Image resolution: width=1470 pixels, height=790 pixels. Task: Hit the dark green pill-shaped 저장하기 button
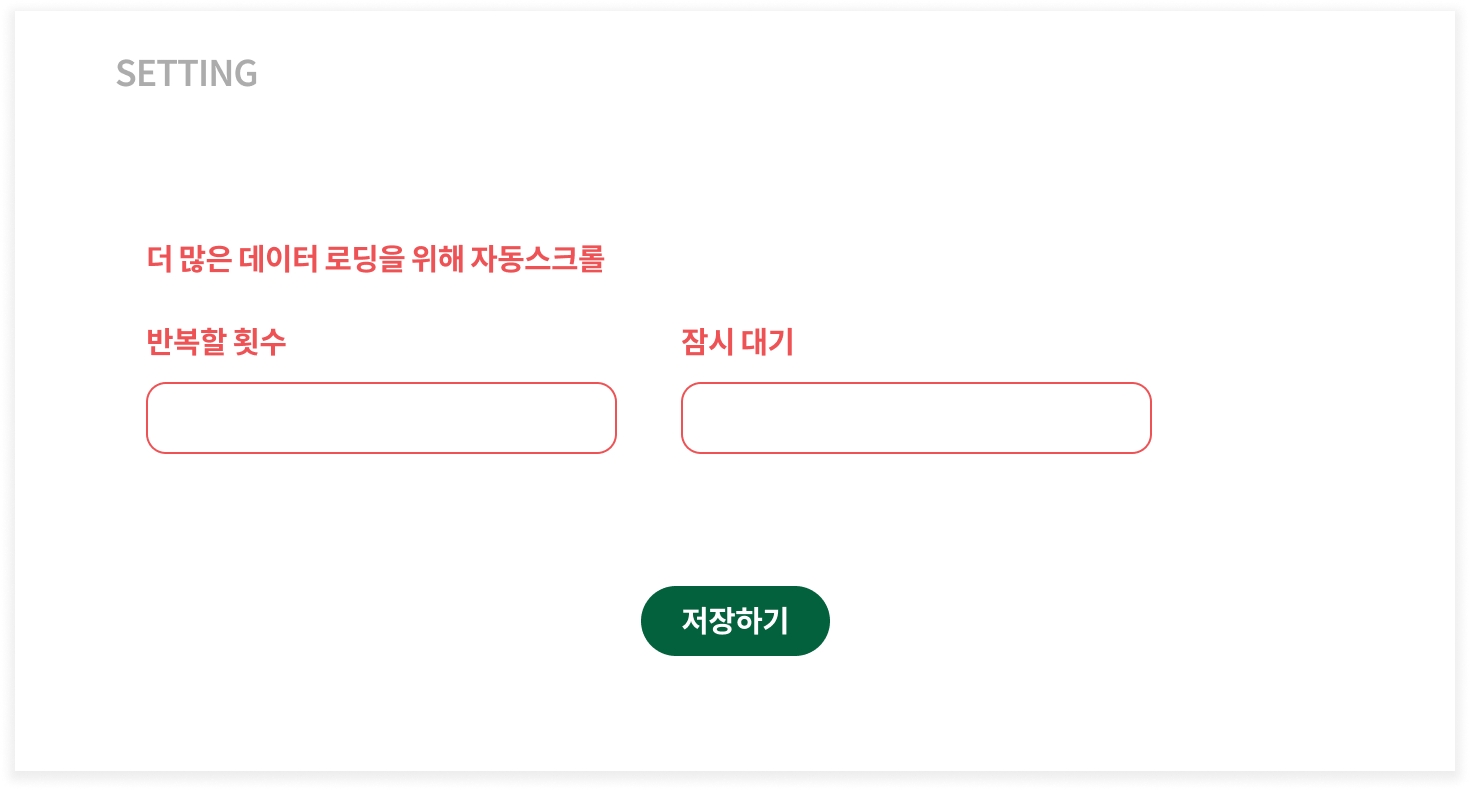[x=735, y=621]
